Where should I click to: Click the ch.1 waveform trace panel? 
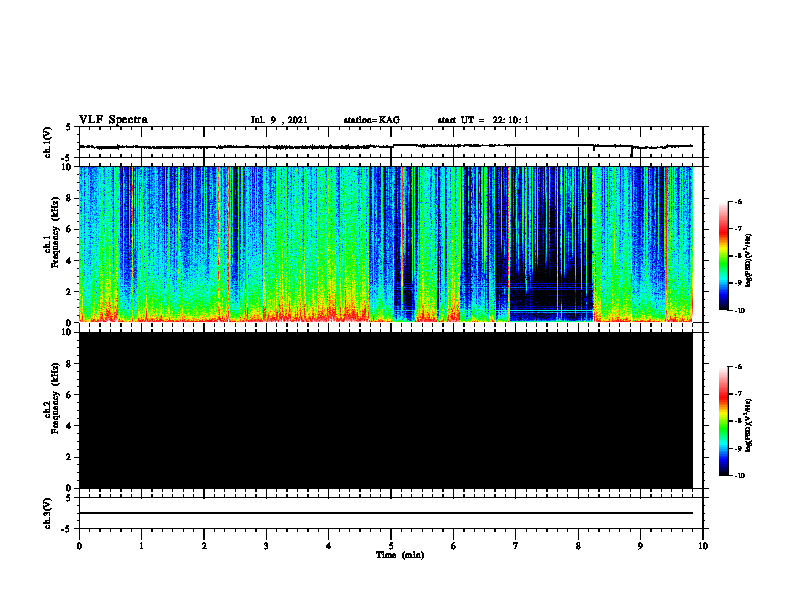(x=391, y=142)
